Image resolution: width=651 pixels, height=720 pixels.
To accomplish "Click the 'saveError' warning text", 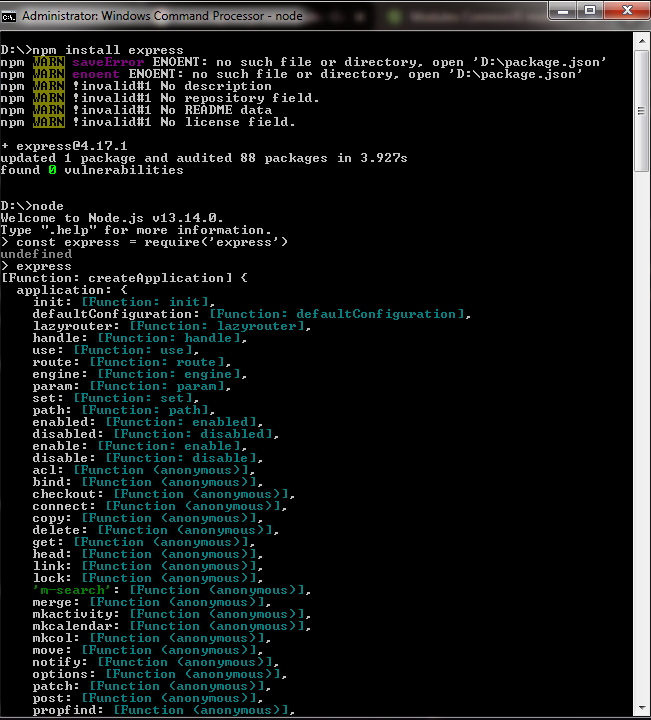I will (x=108, y=62).
